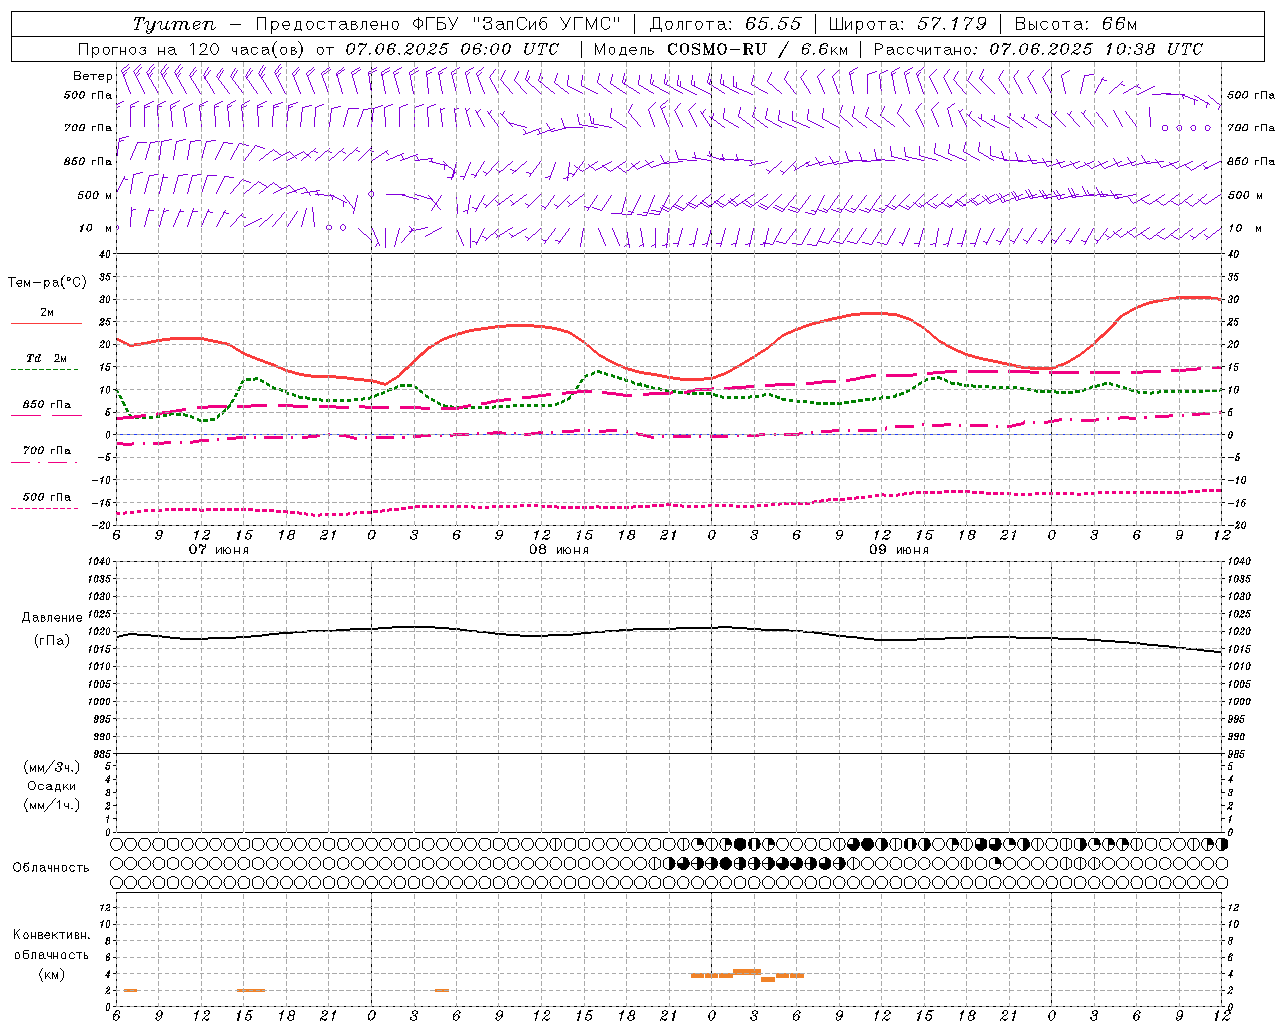Click the '08 июня' date label
The image size is (1280, 1024).
pos(559,550)
